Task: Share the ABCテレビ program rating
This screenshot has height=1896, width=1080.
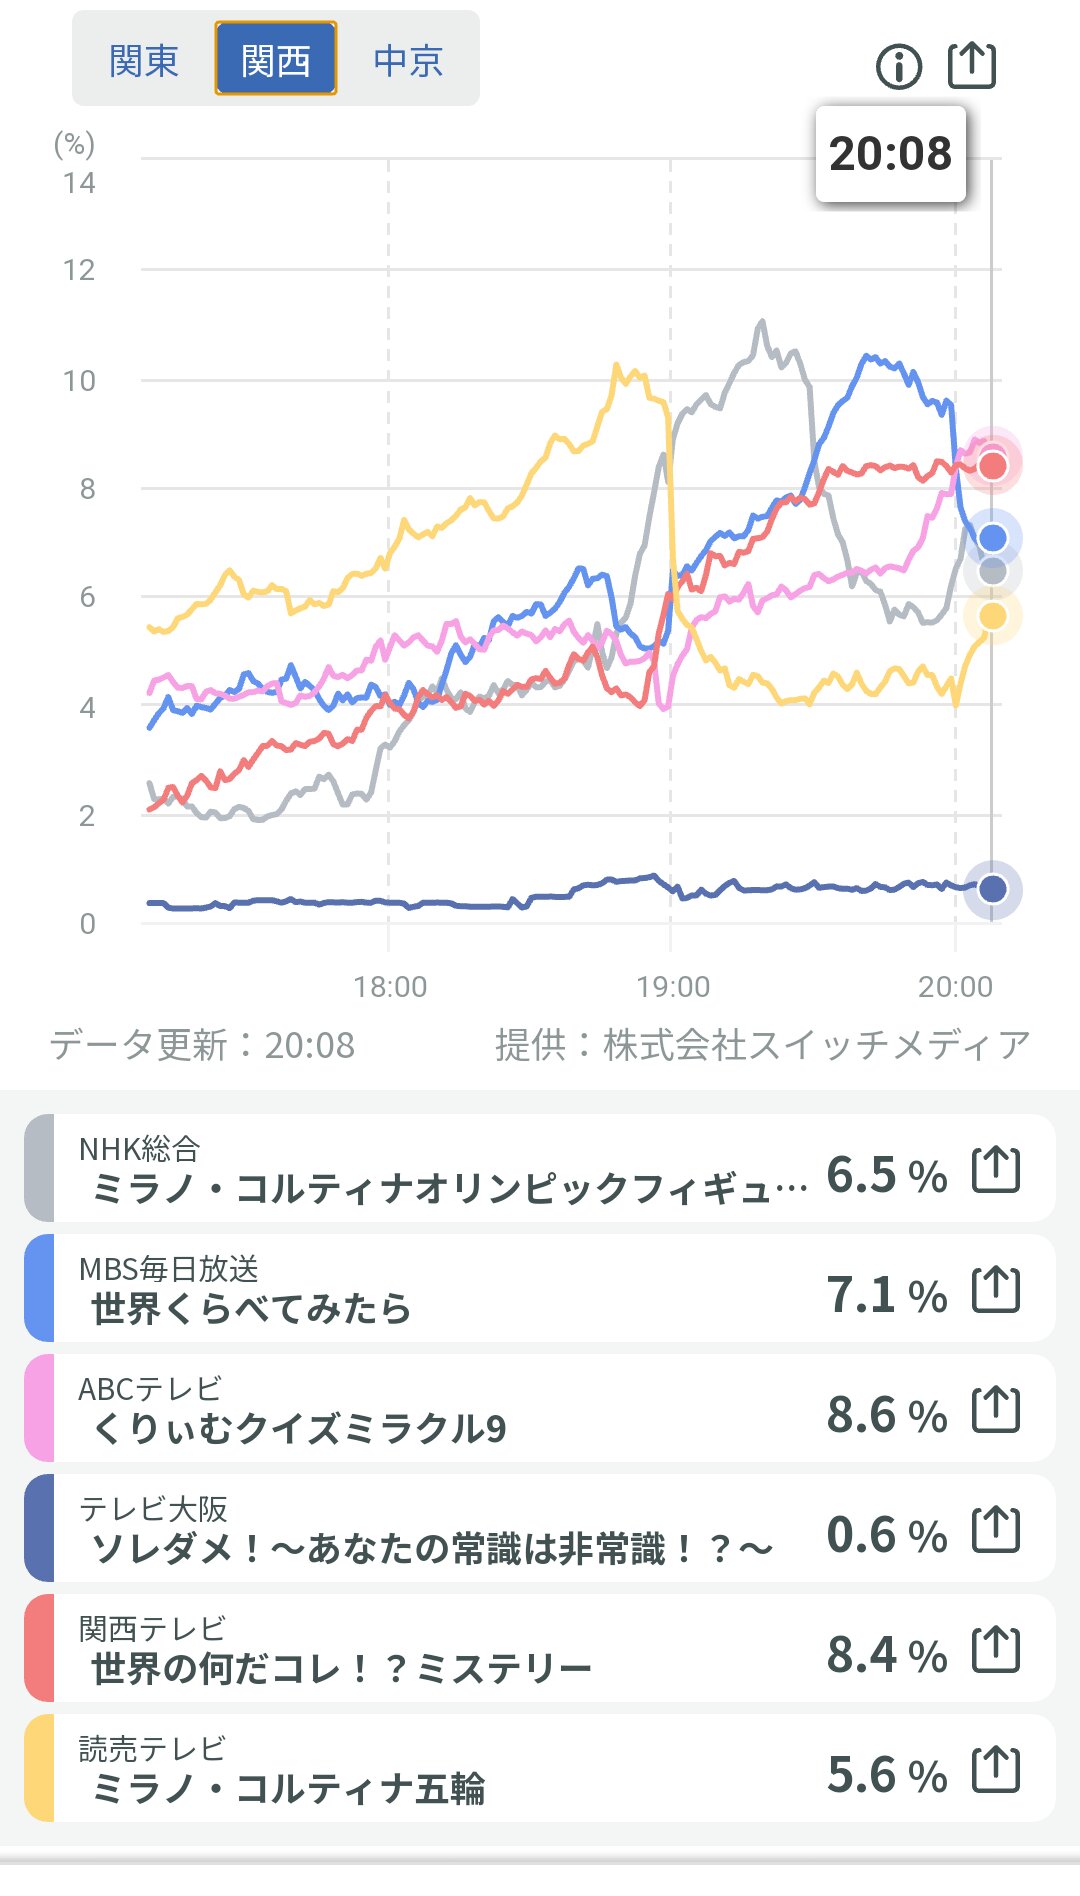Action: click(996, 1410)
